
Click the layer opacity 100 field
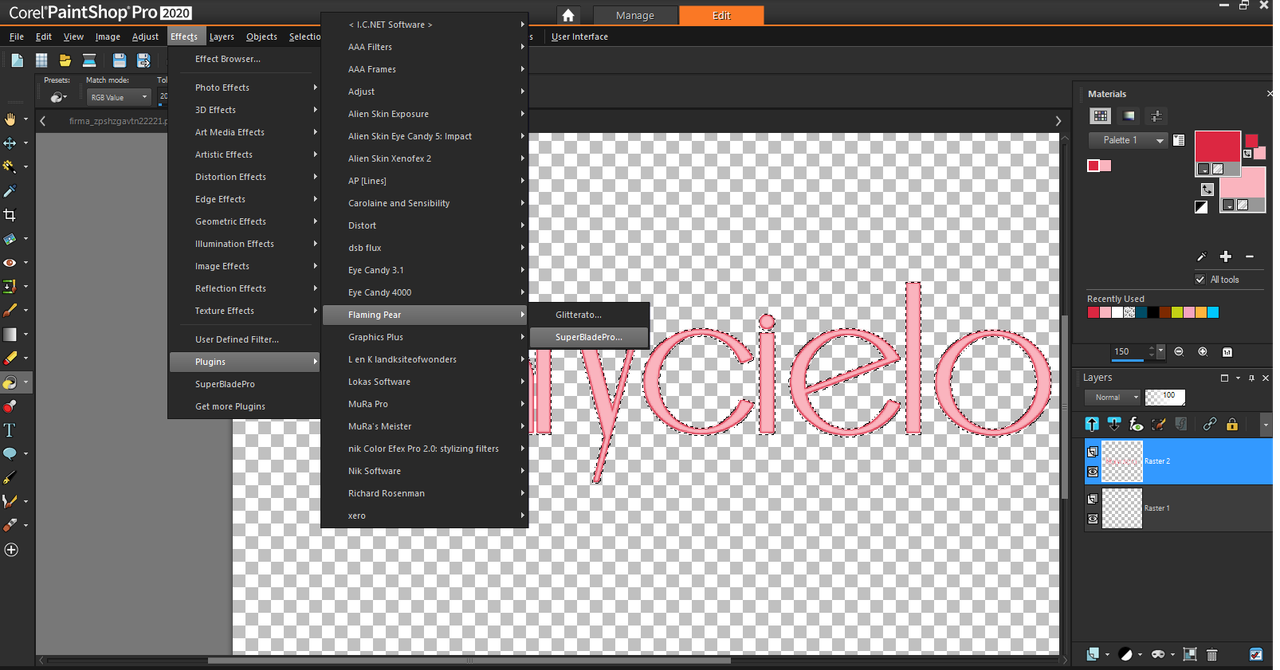[1165, 397]
